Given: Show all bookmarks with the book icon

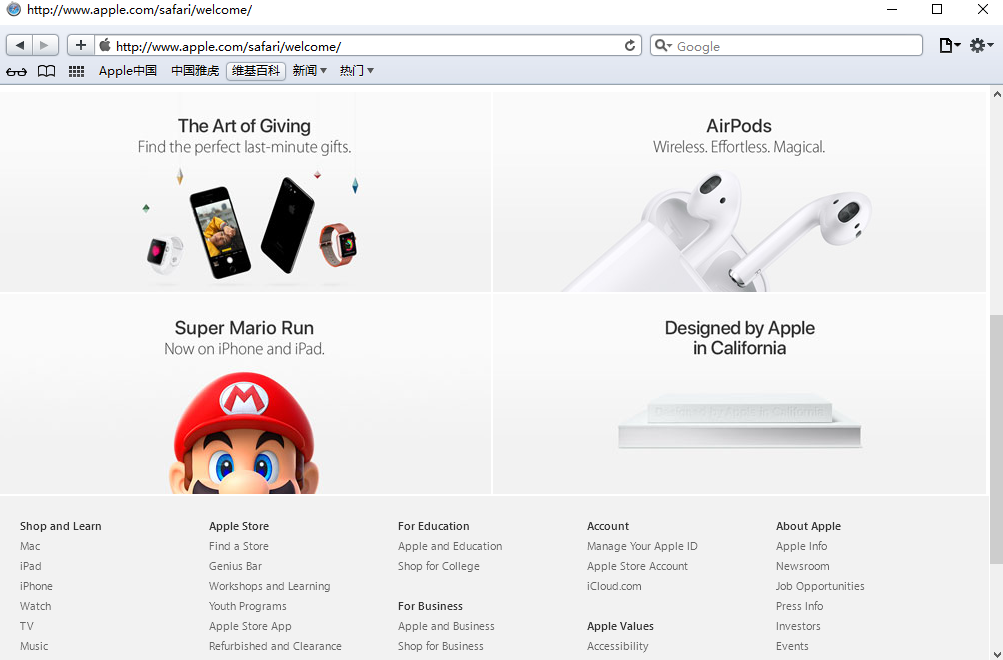Looking at the screenshot, I should click(47, 71).
